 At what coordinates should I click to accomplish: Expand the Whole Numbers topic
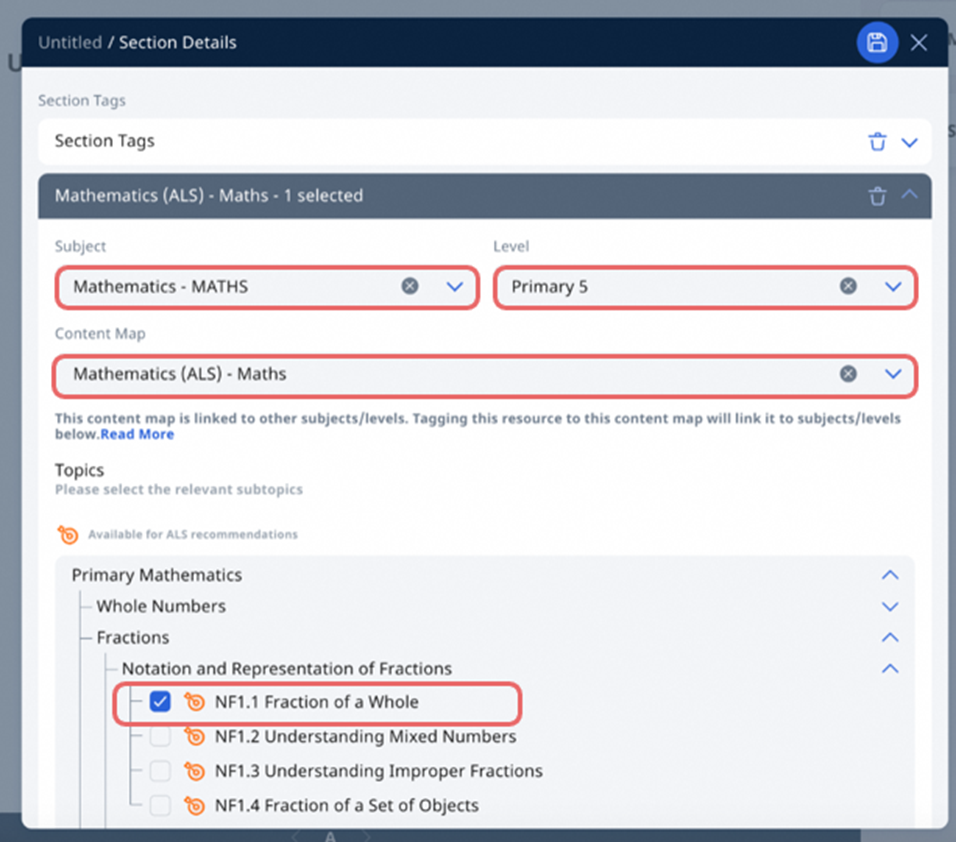[x=889, y=607]
